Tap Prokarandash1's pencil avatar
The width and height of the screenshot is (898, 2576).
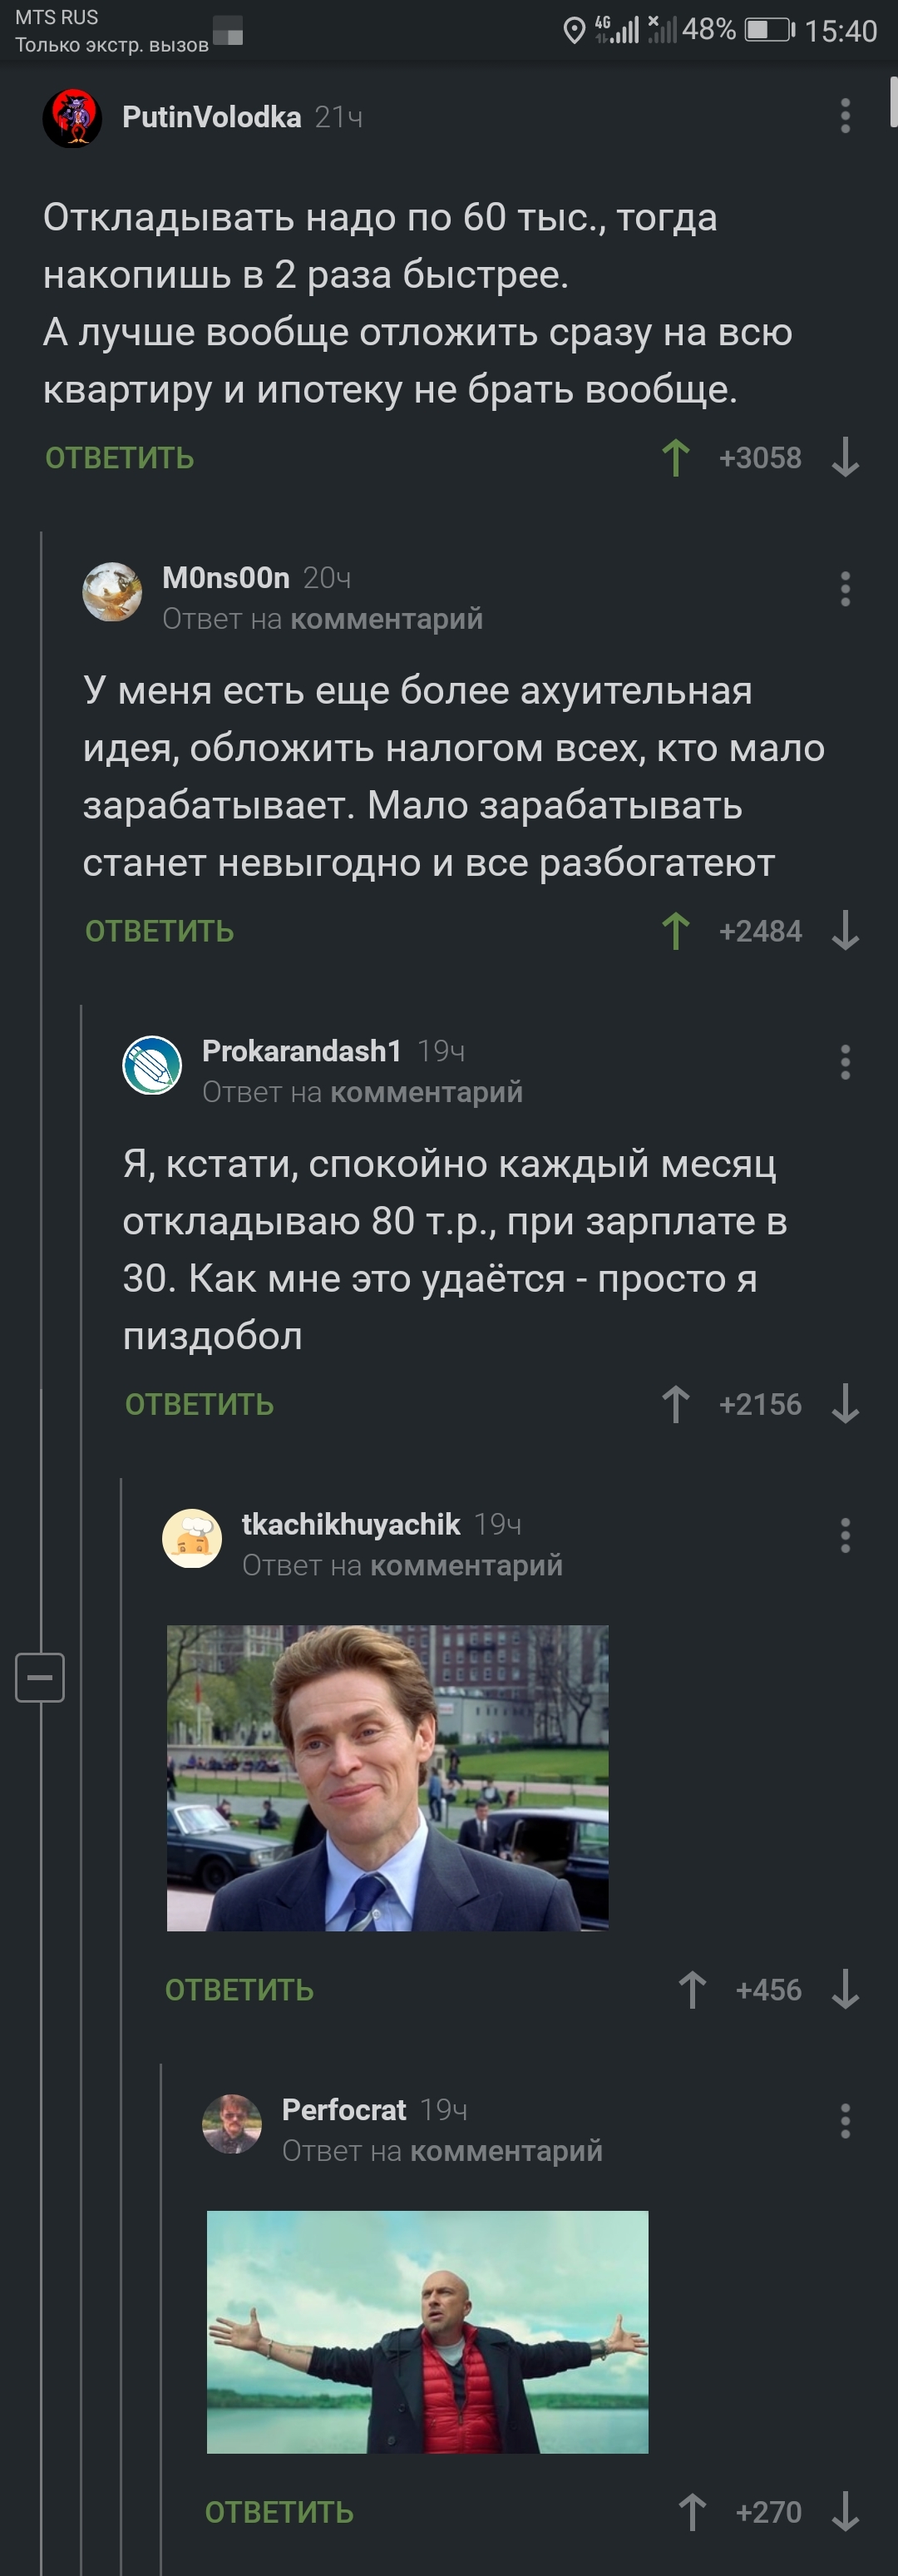point(152,1065)
